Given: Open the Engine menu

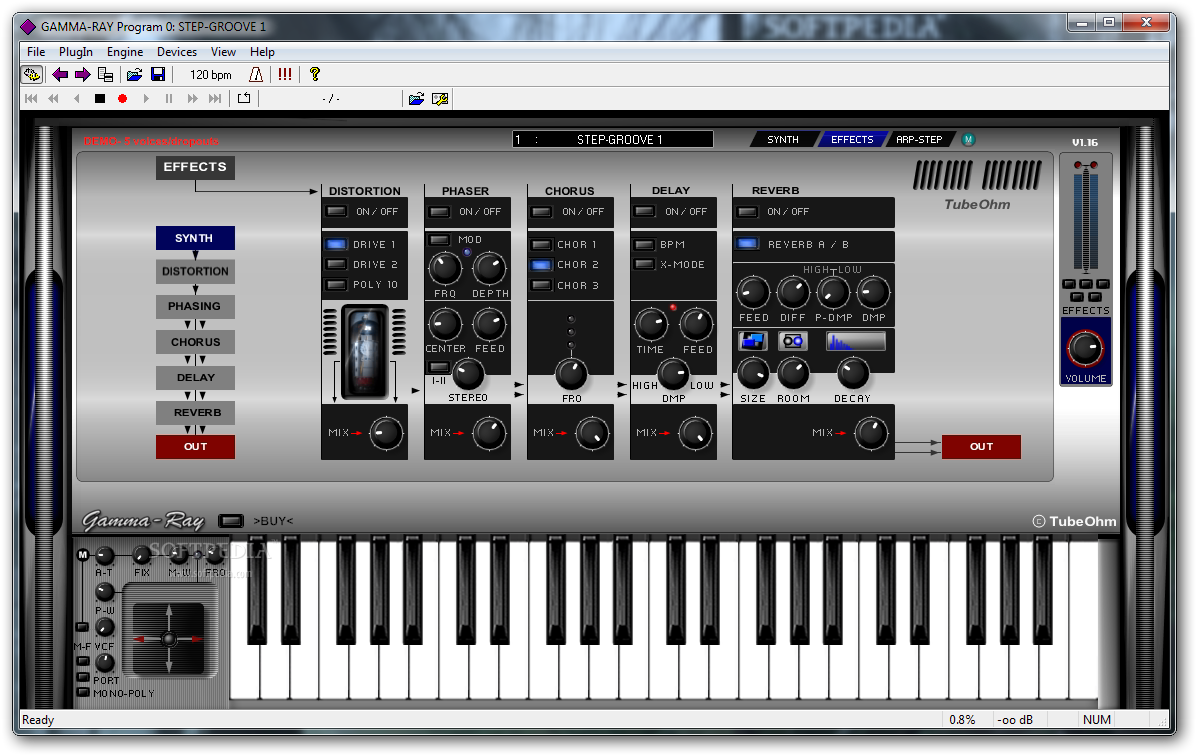Looking at the screenshot, I should point(124,52).
